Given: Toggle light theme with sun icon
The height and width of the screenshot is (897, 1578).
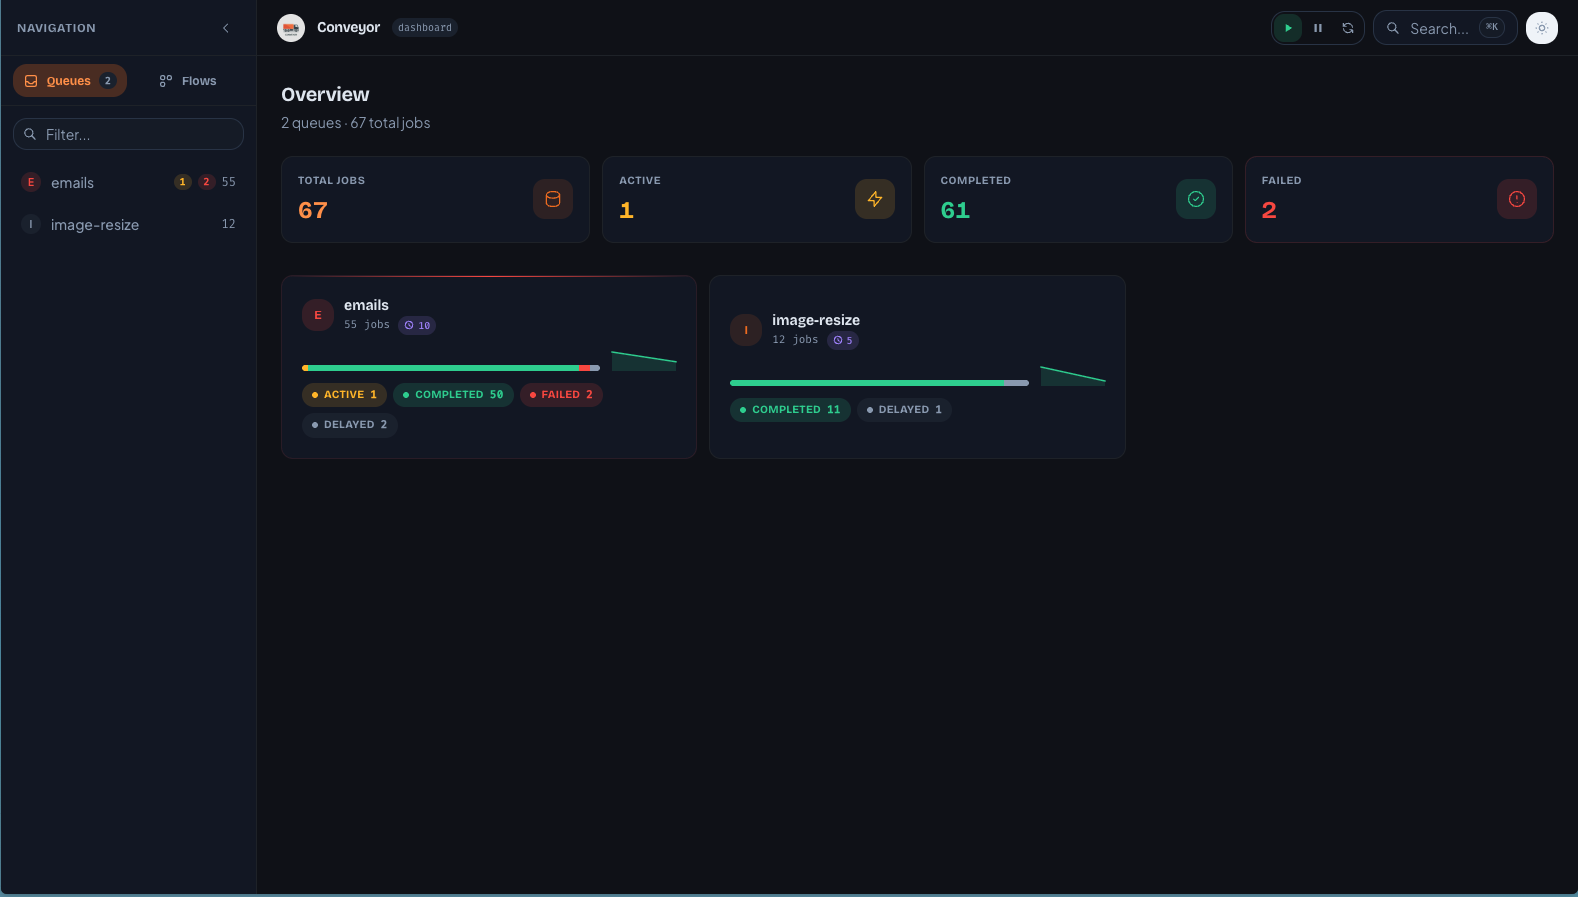Looking at the screenshot, I should pyautogui.click(x=1541, y=28).
